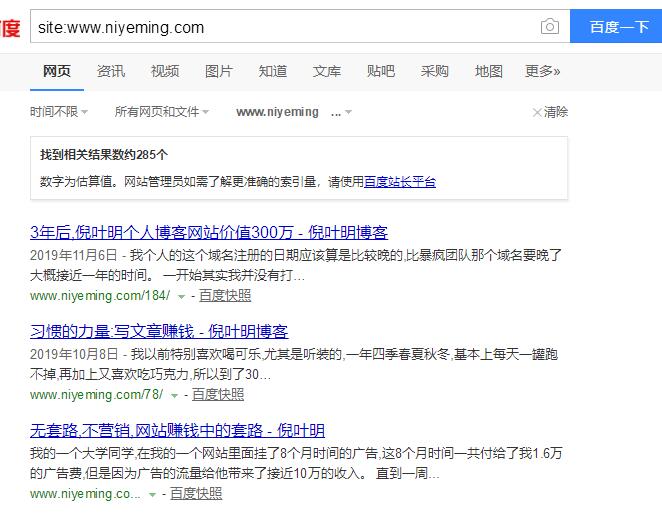Switch to the 资讯 tab

click(111, 71)
